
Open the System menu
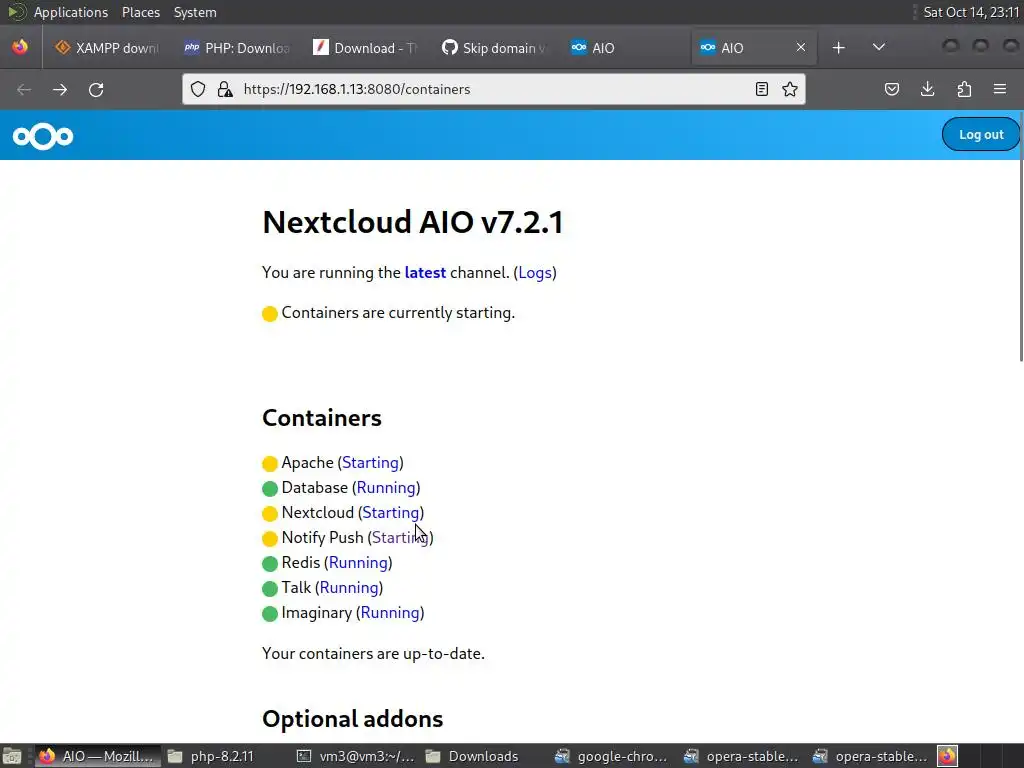click(x=195, y=12)
